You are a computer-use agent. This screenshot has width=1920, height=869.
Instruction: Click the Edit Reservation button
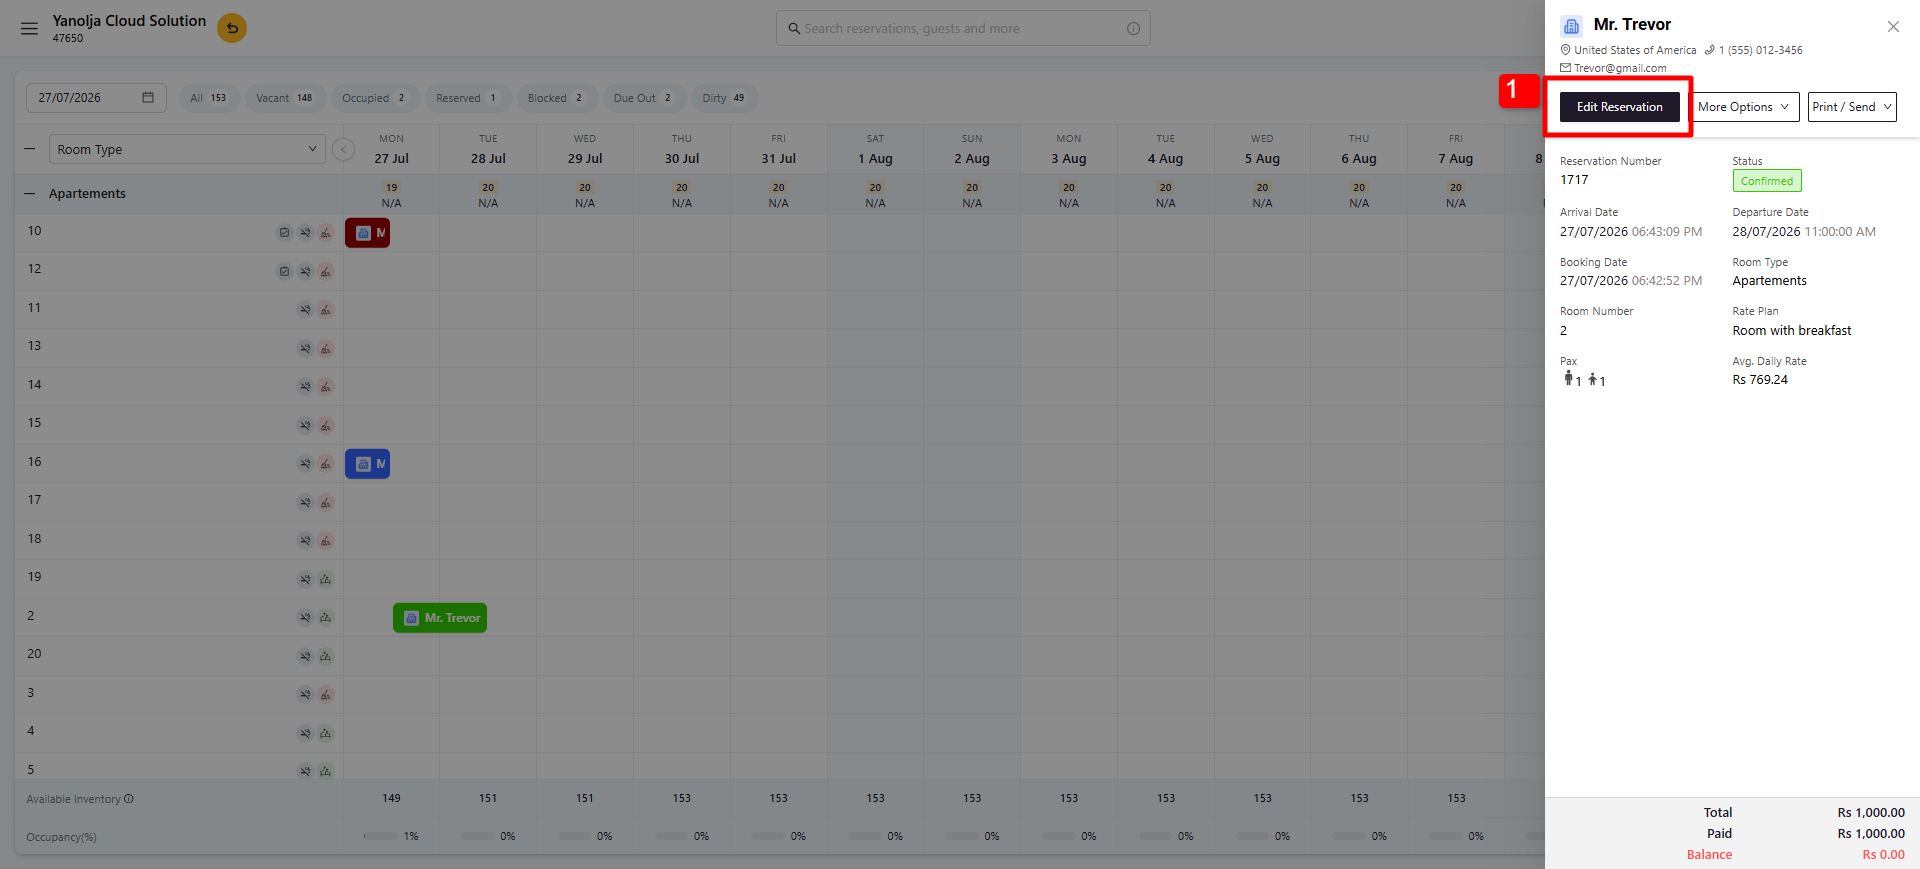1620,107
